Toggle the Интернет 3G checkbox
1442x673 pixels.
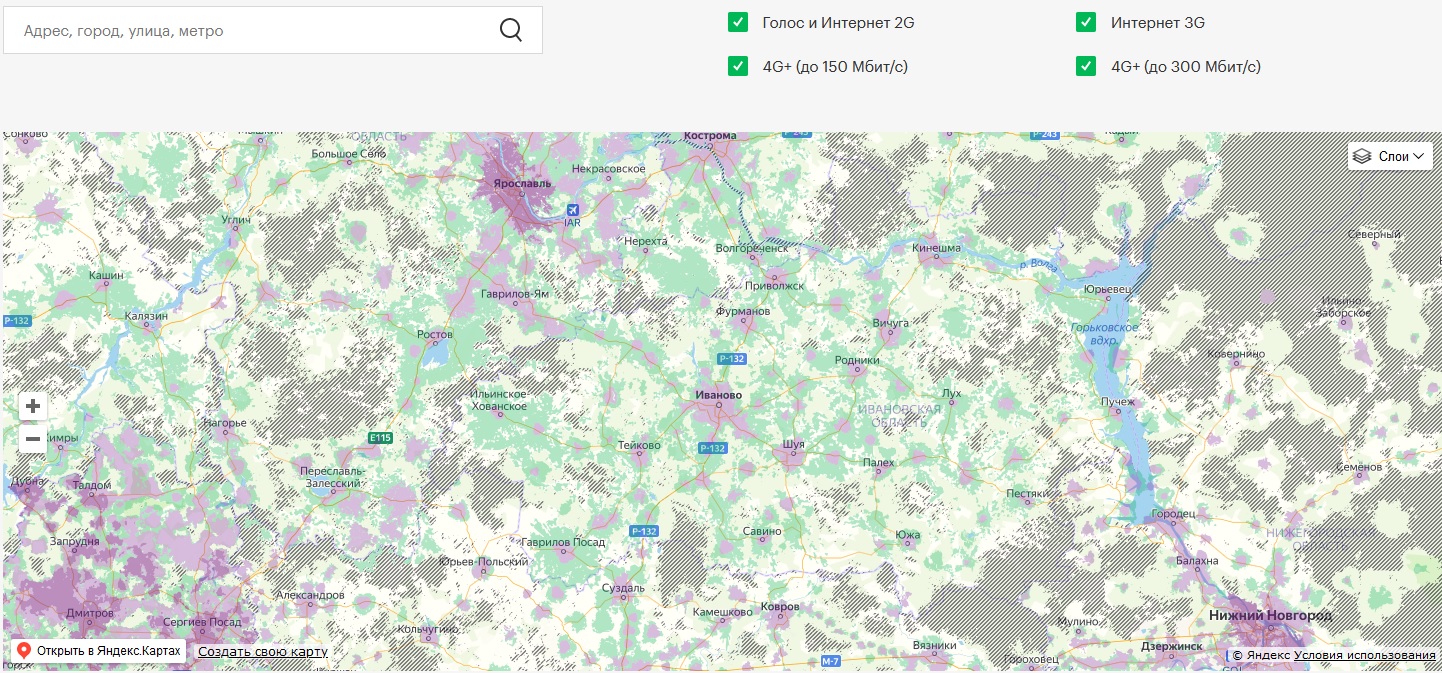click(1086, 22)
